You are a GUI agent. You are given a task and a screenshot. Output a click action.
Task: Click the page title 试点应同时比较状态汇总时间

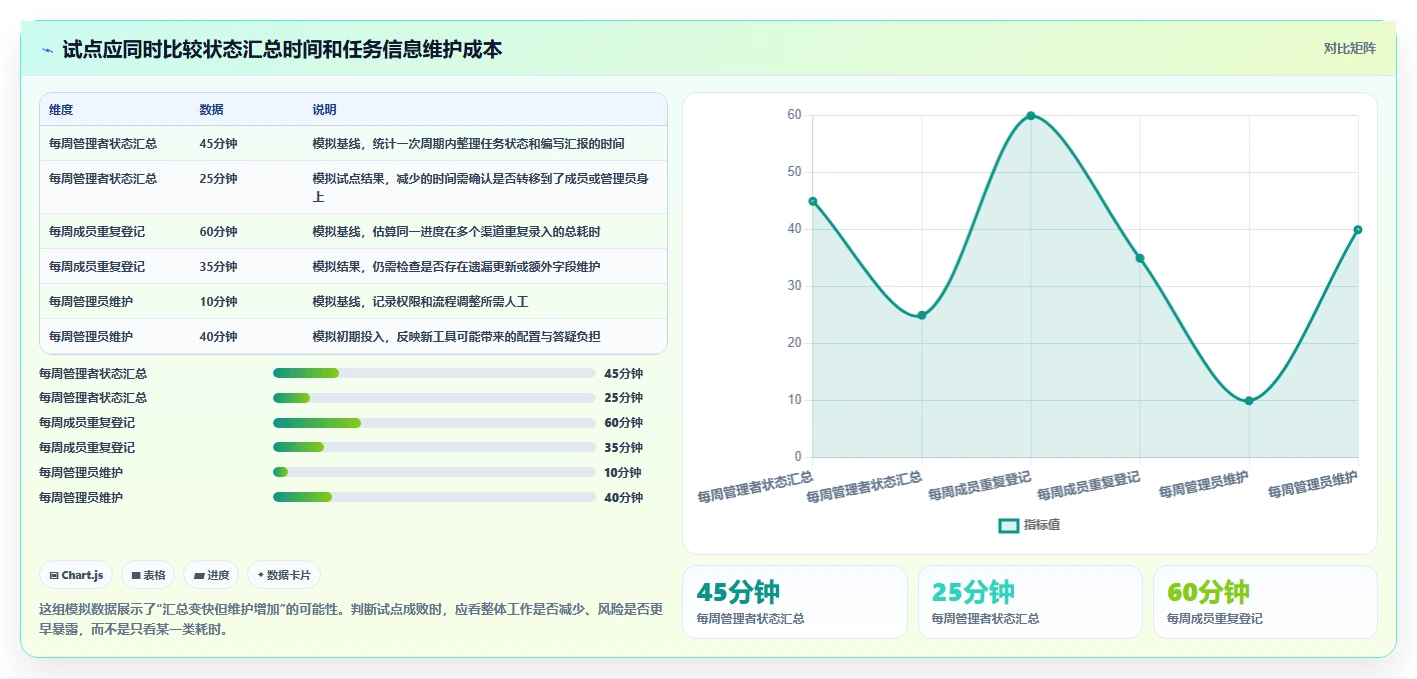click(282, 49)
